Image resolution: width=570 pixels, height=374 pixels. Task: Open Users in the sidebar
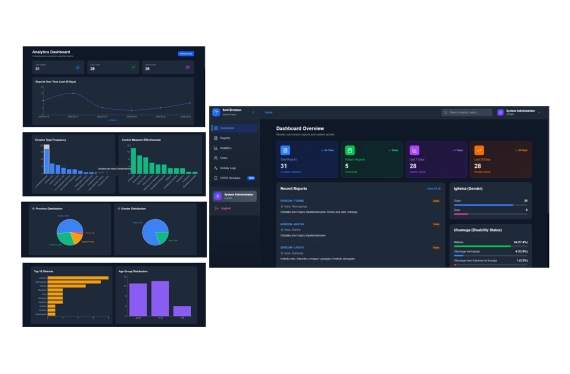pyautogui.click(x=234, y=158)
